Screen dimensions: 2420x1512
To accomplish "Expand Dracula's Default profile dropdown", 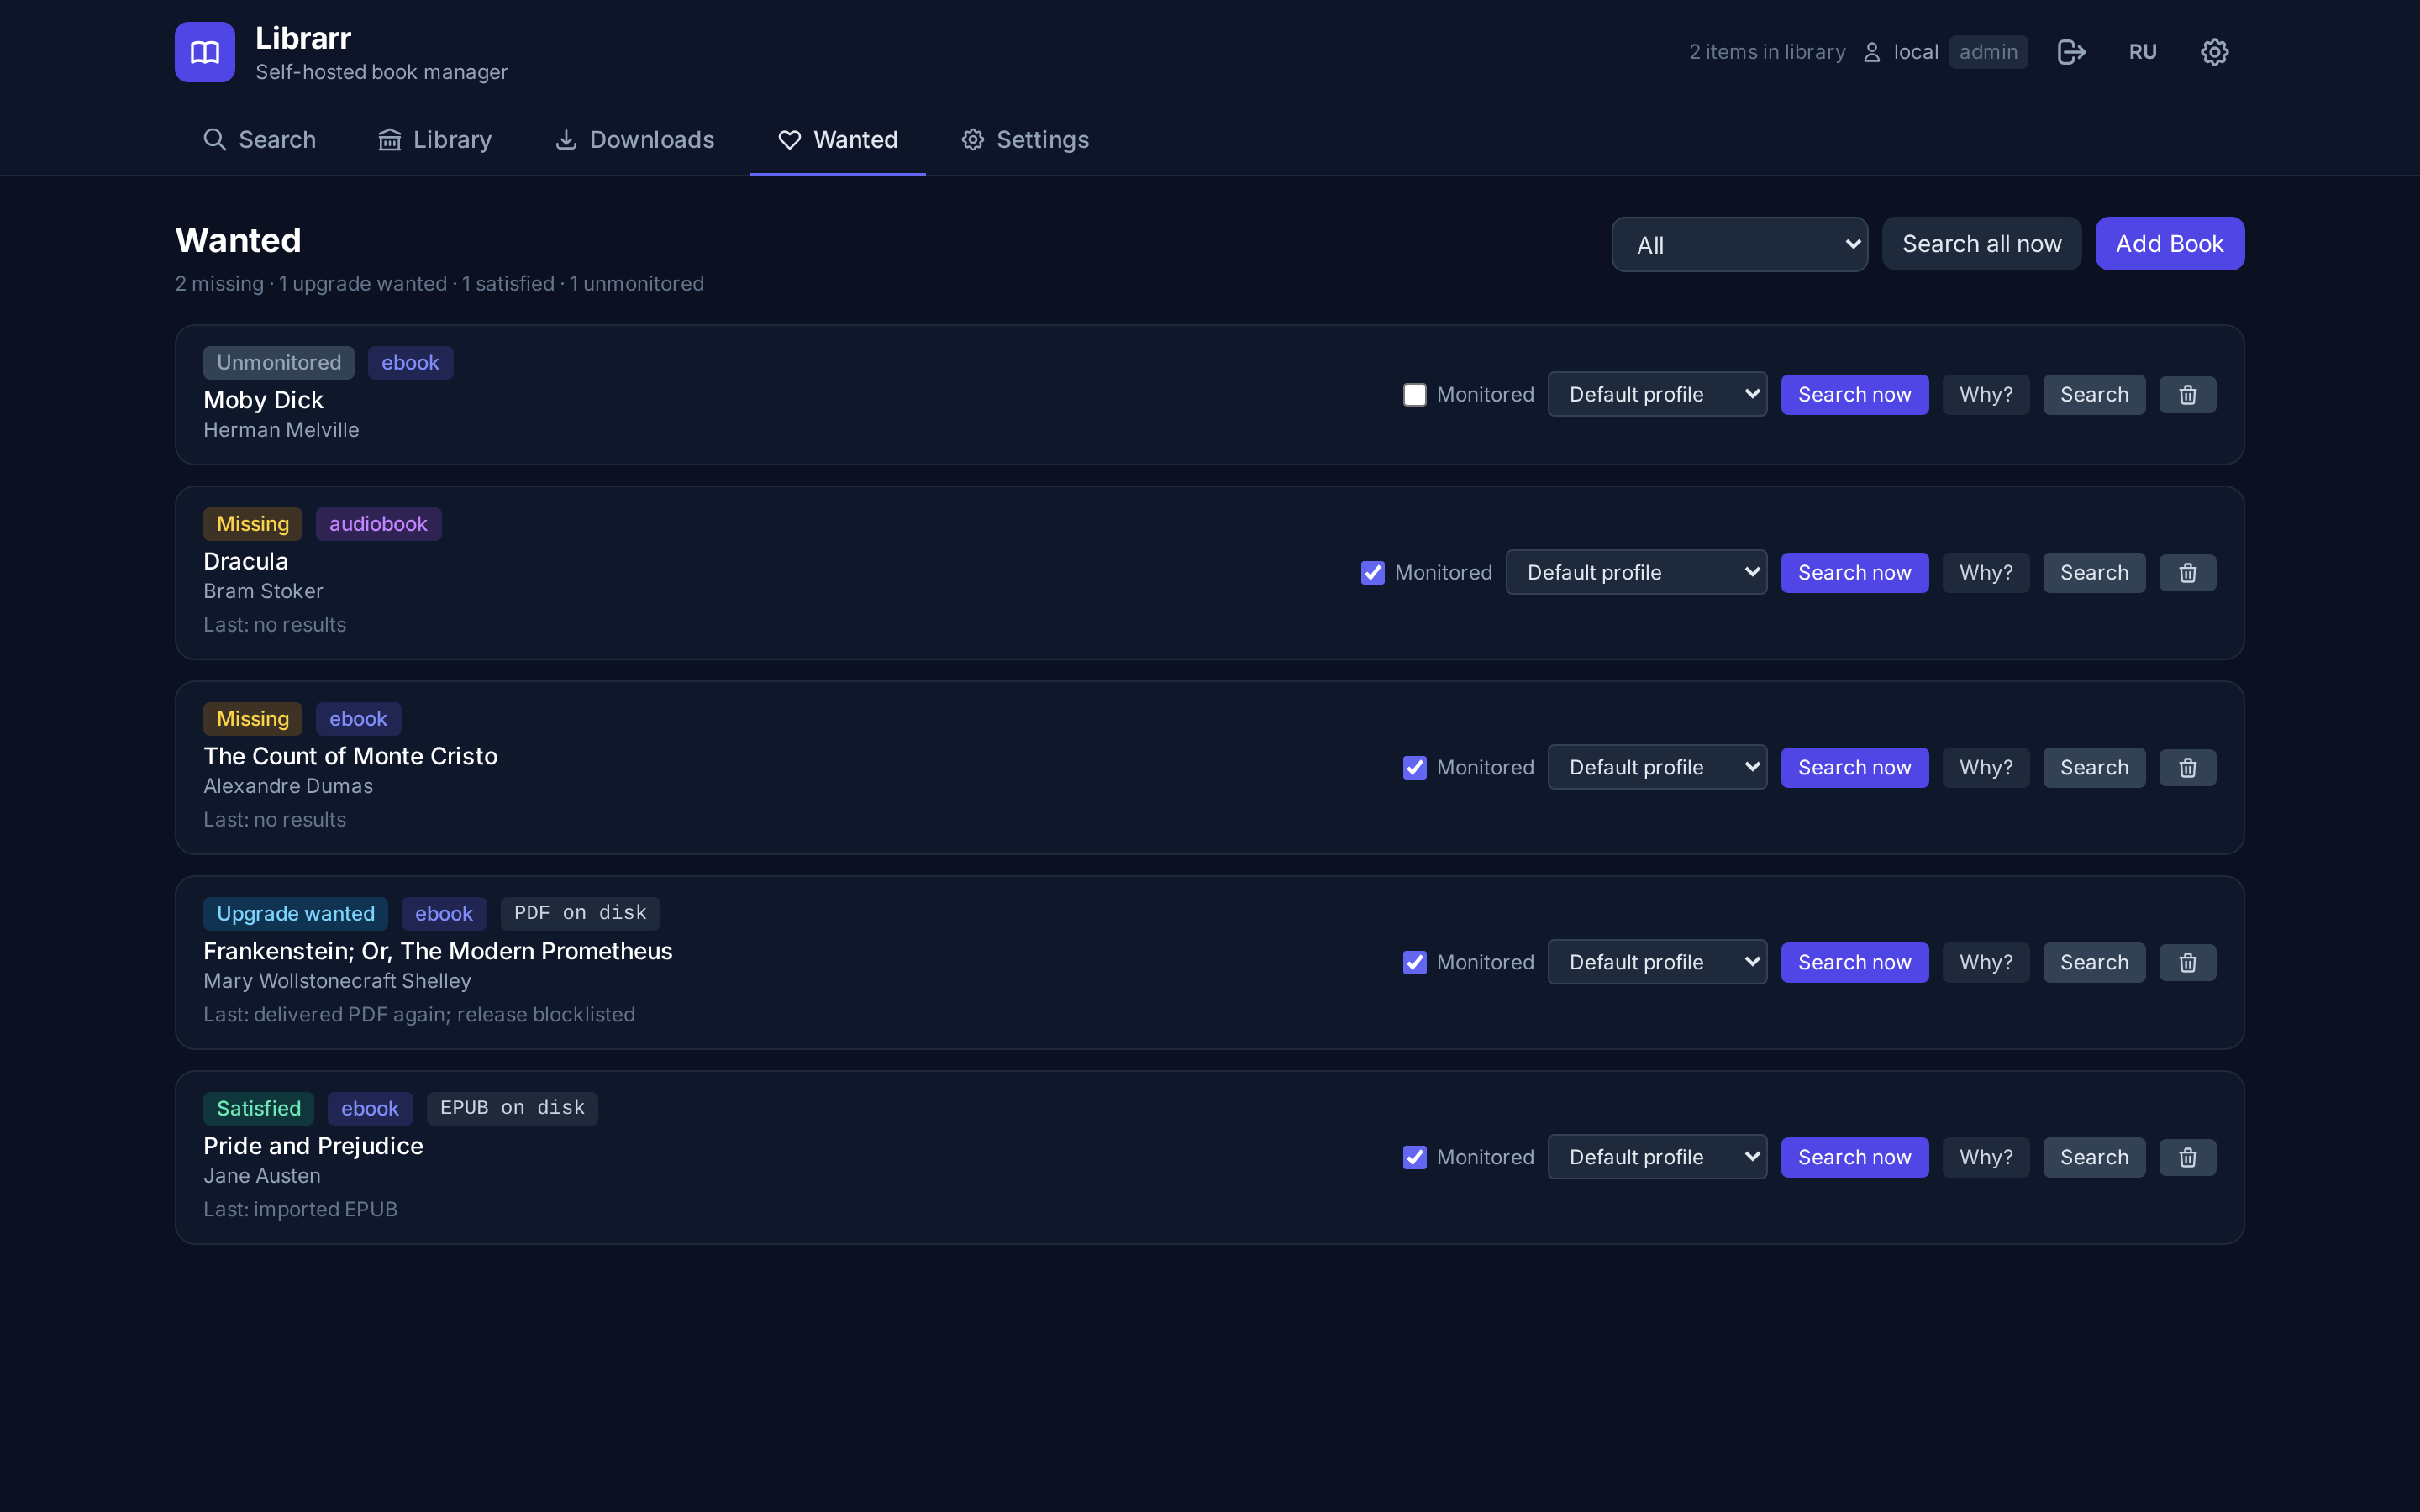I will [1636, 573].
